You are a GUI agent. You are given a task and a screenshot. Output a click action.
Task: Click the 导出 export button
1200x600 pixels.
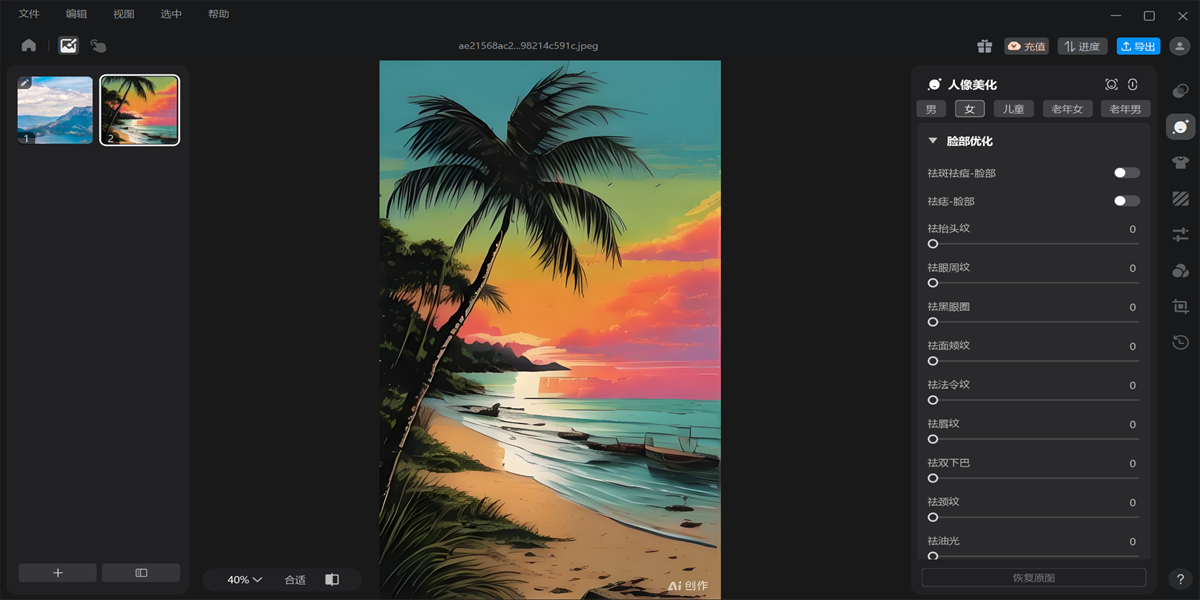pos(1138,46)
